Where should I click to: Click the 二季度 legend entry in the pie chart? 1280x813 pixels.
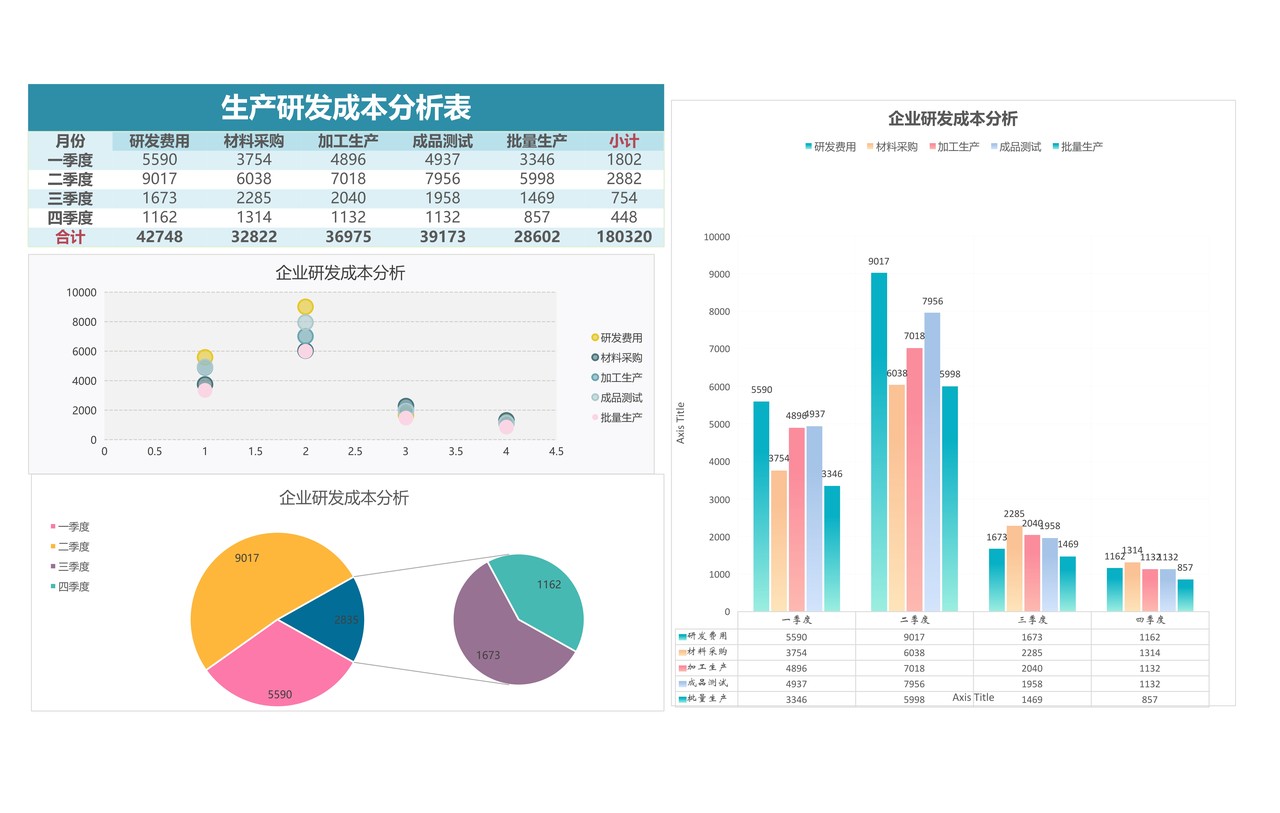click(70, 547)
